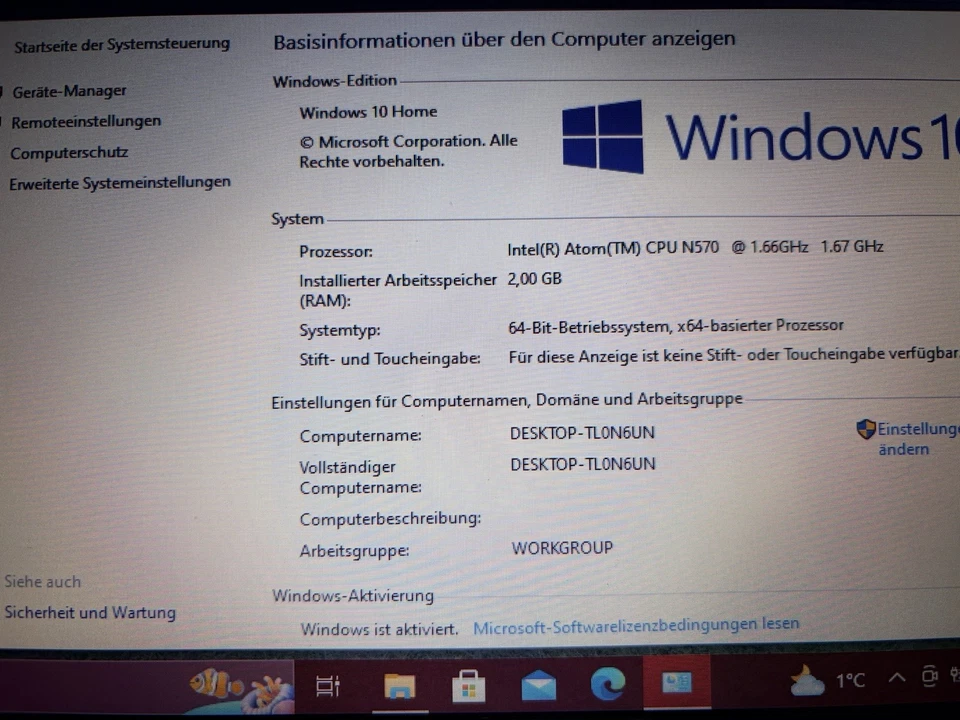Open Erweiterte Systemeinstellungen
The image size is (960, 720).
[120, 183]
